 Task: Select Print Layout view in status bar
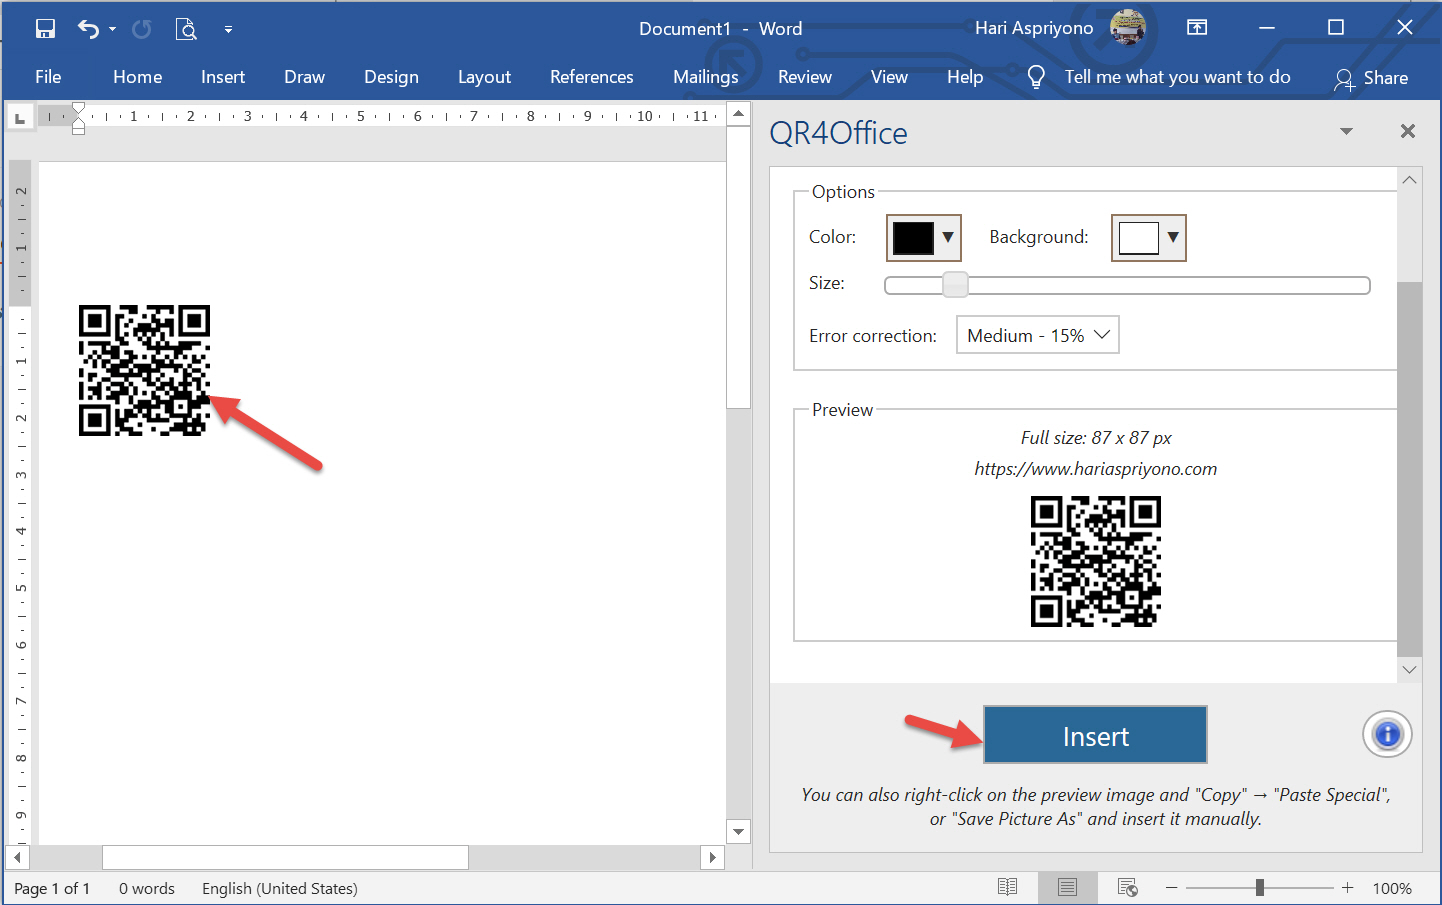[1066, 887]
